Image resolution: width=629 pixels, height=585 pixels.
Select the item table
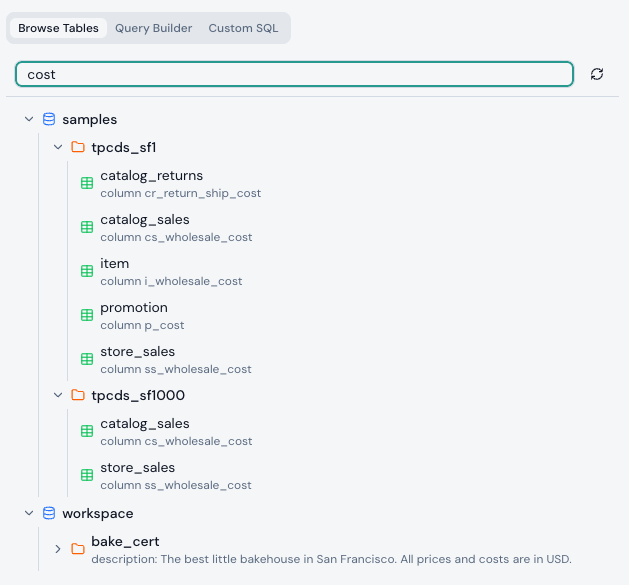[115, 264]
